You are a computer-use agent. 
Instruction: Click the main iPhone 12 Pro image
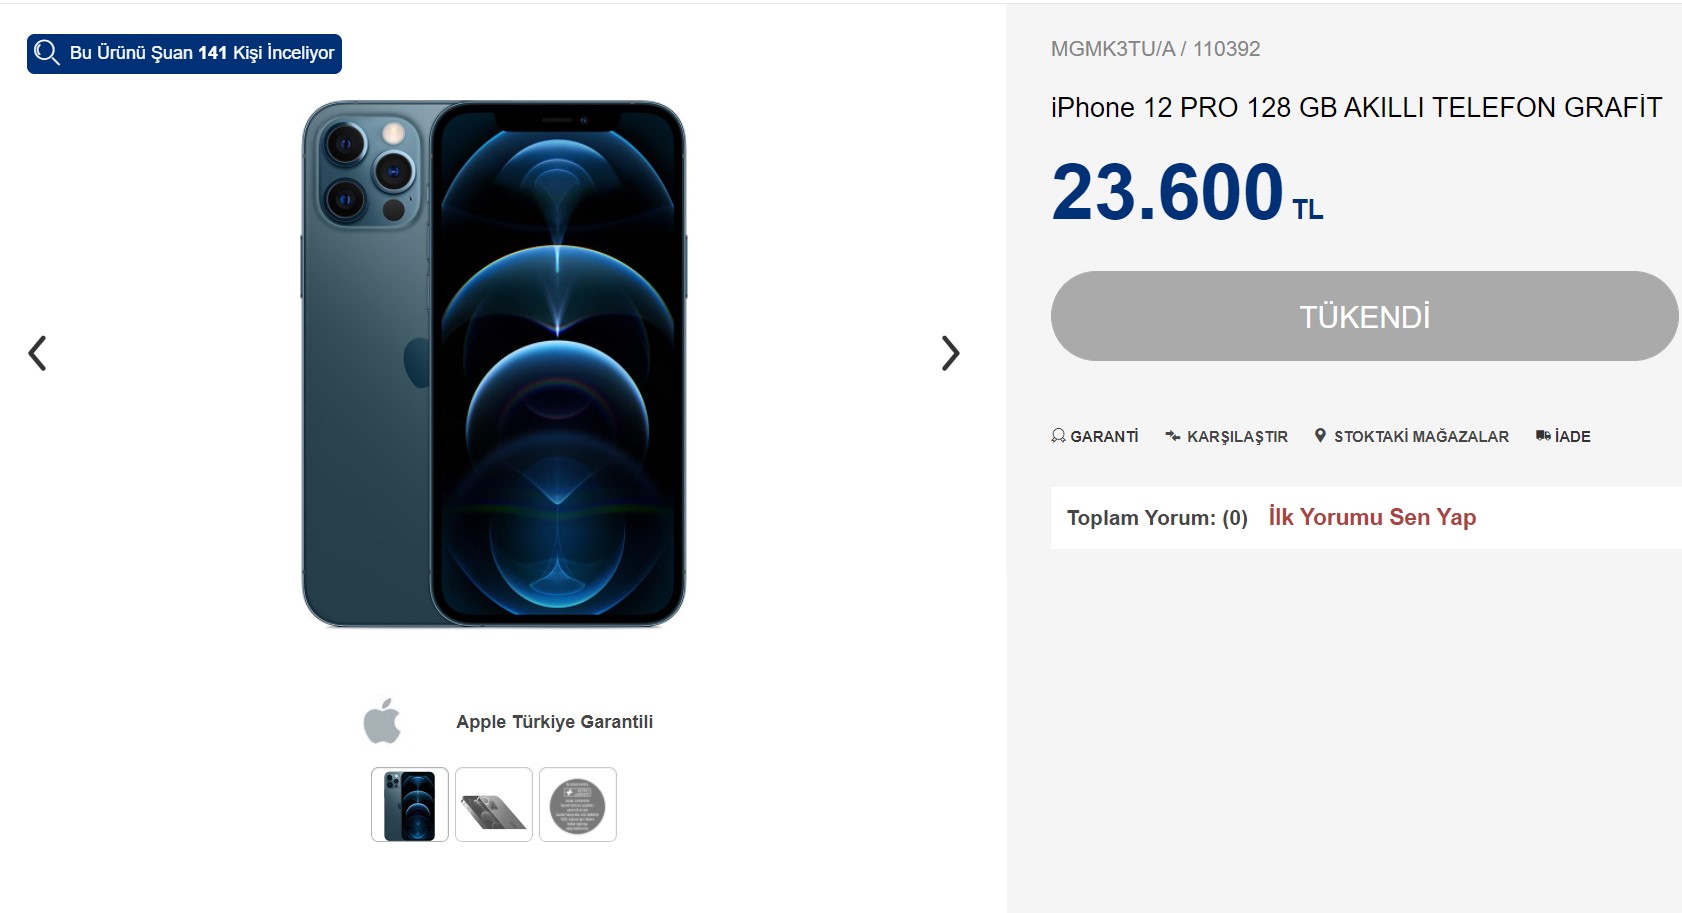[494, 364]
